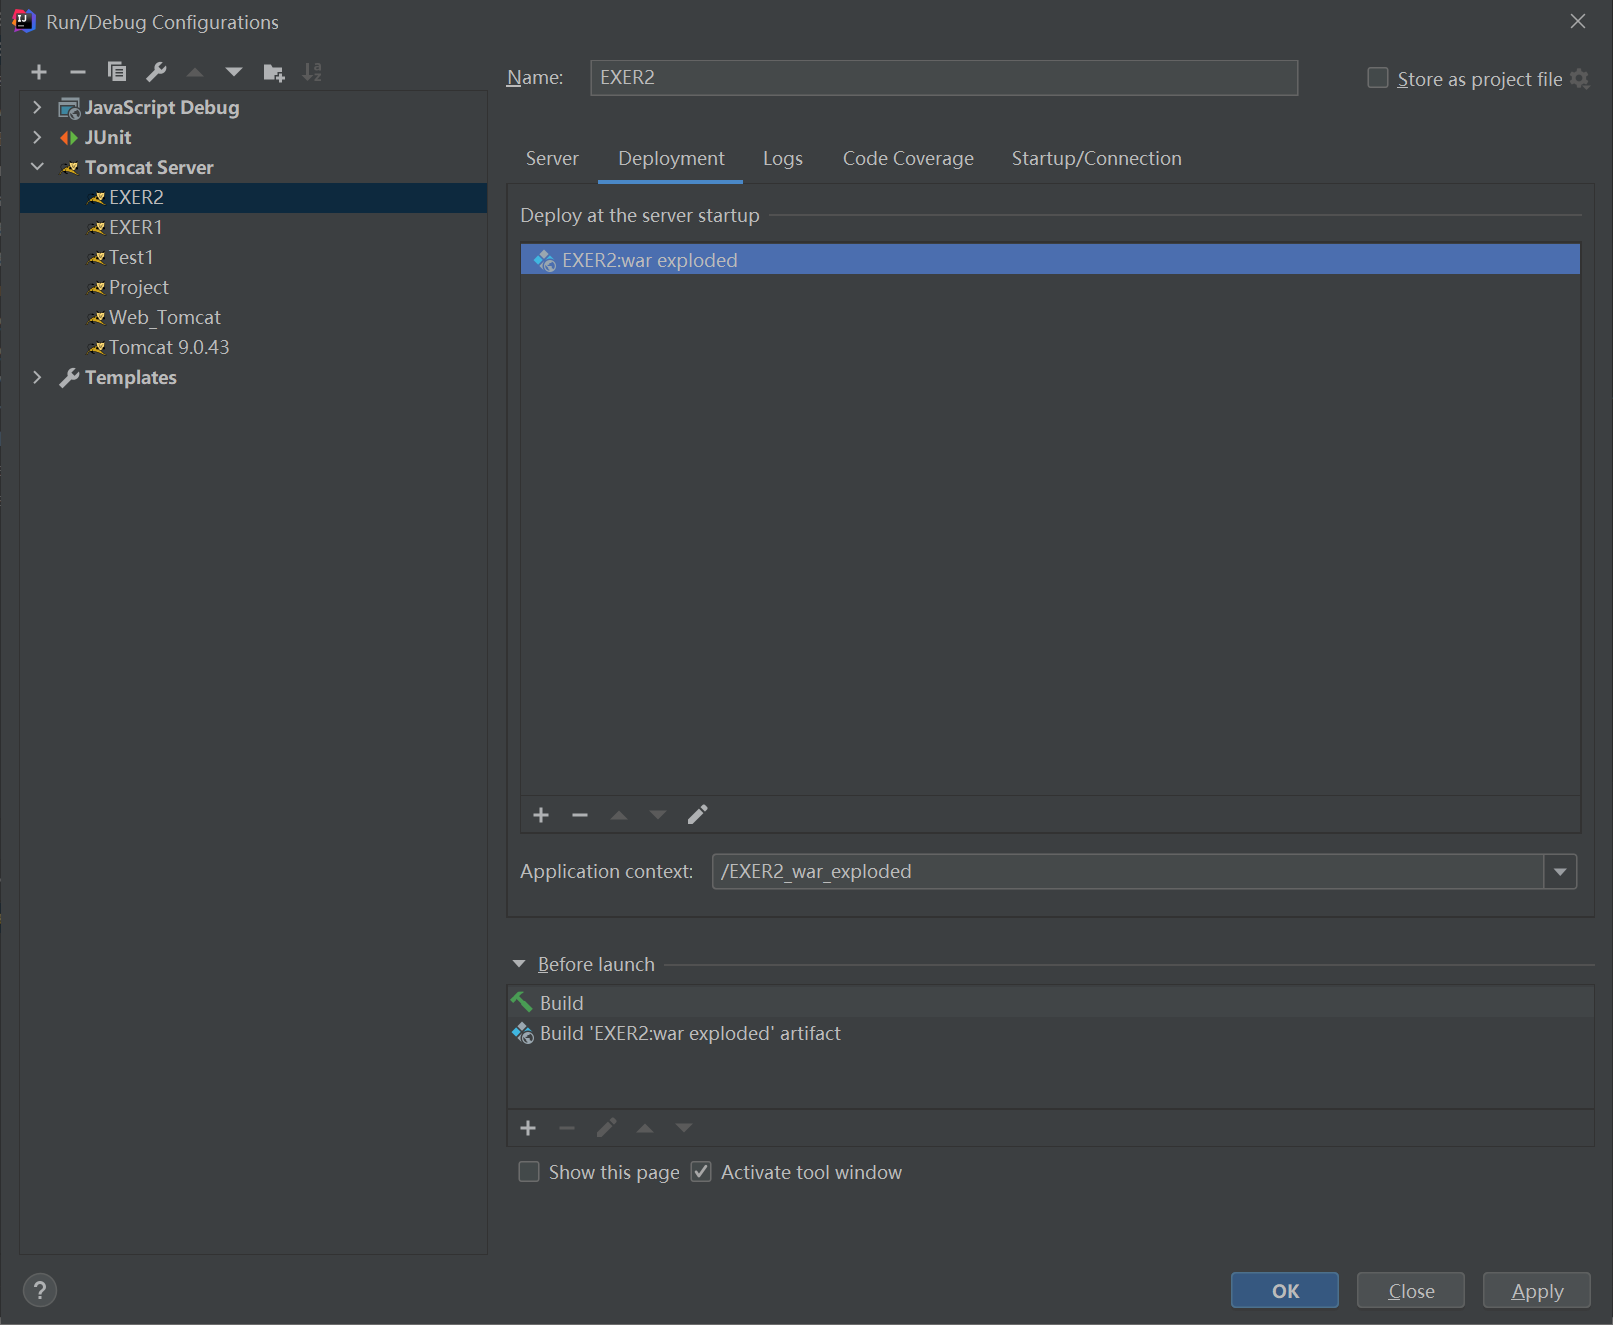Click the Name input field
1613x1325 pixels.
(944, 78)
